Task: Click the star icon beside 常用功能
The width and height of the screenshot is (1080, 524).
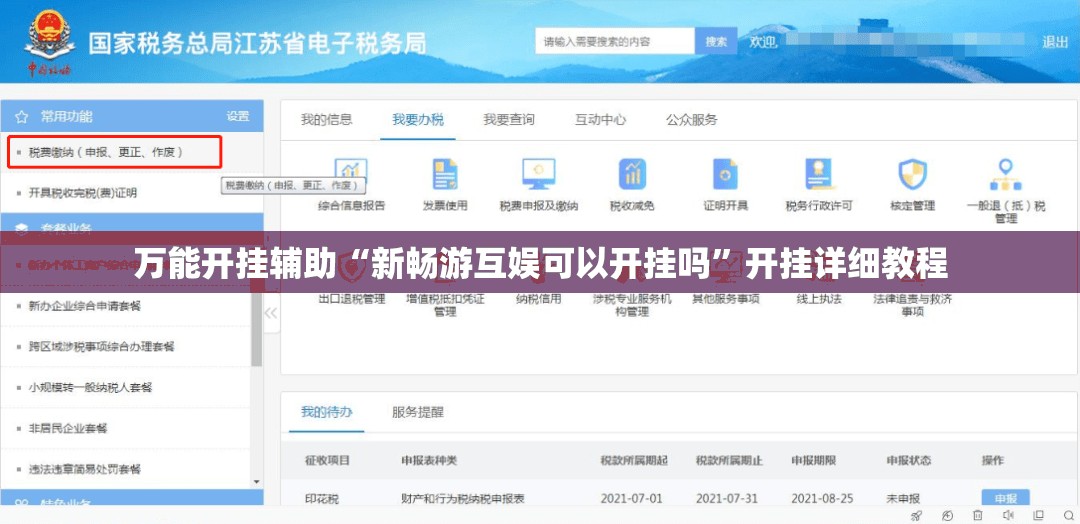Action: coord(21,116)
